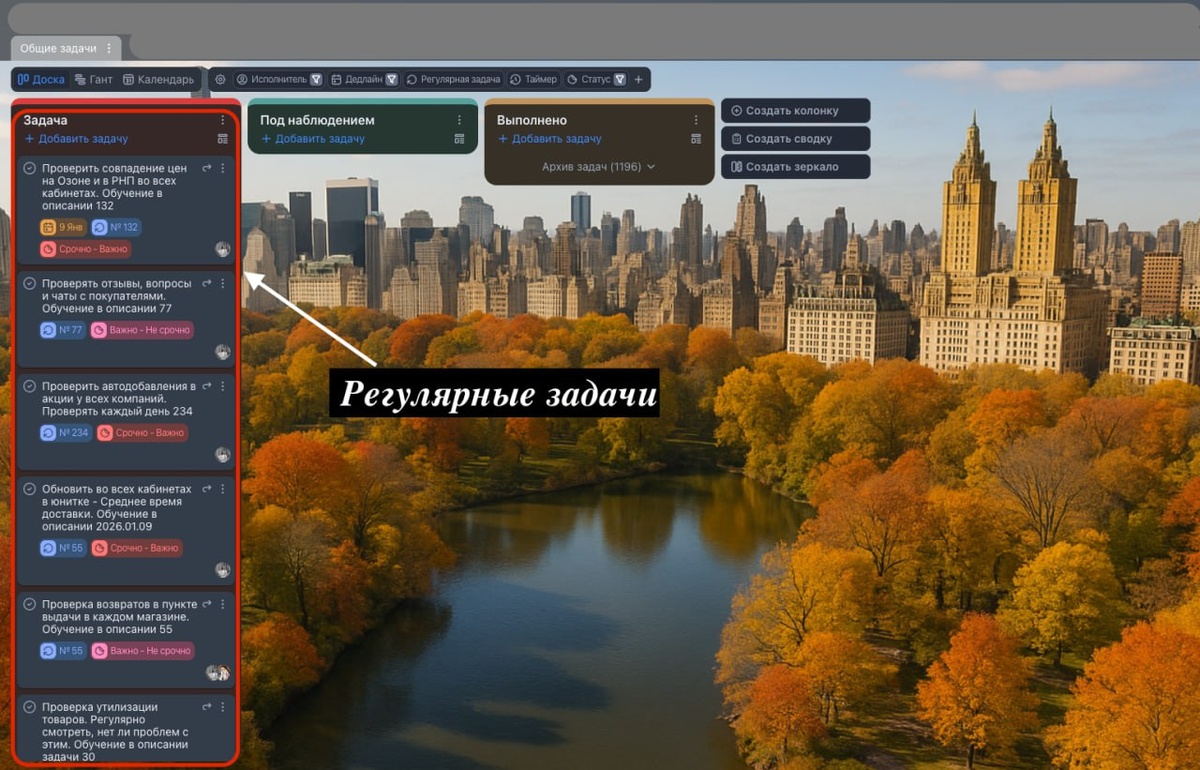Click the Создать сводку button

coord(795,139)
